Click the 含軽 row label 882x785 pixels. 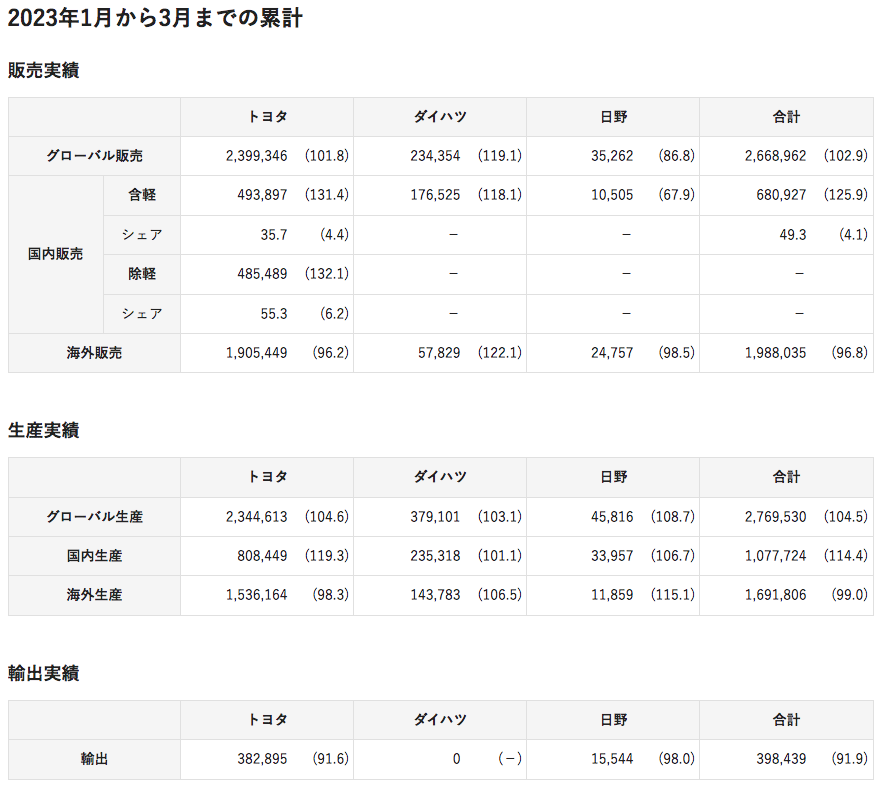pos(142,195)
